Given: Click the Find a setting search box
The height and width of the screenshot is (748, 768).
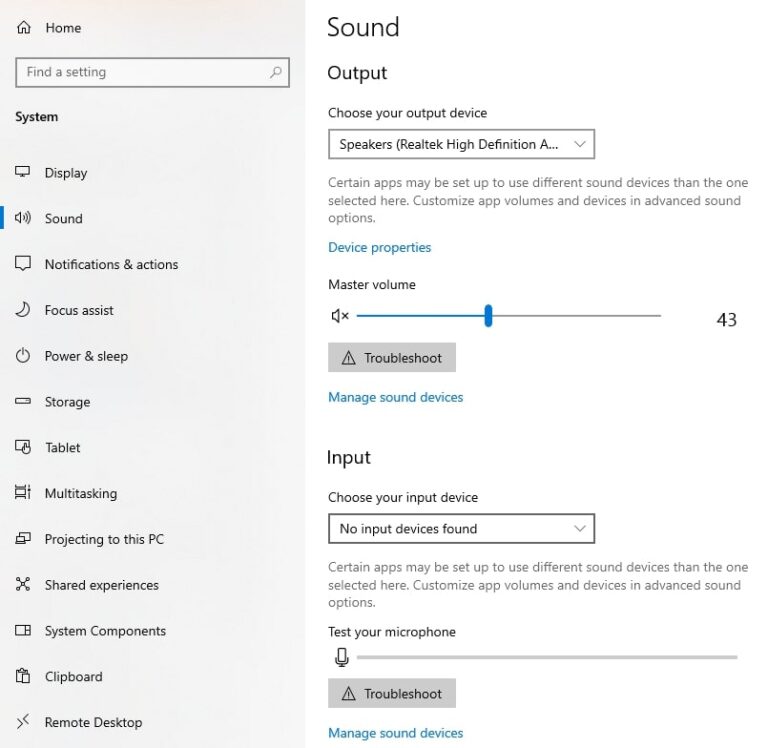Looking at the screenshot, I should coord(152,72).
